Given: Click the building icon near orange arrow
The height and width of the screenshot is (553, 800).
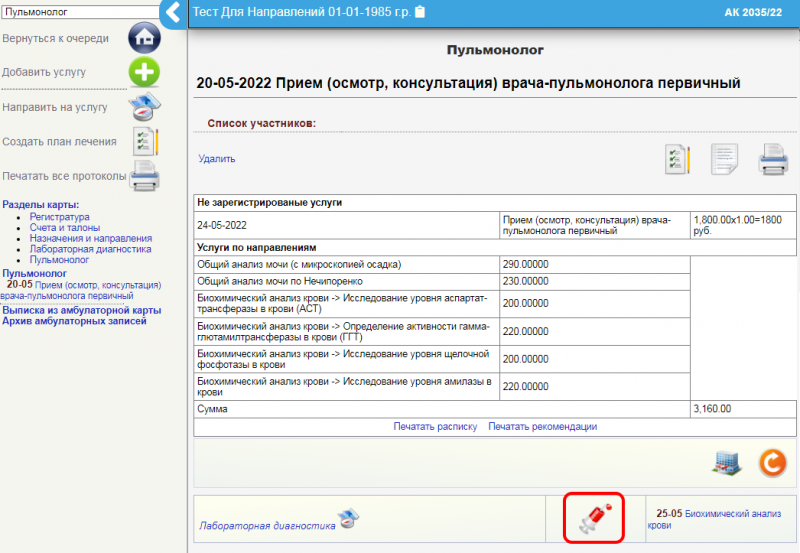Looking at the screenshot, I should pos(727,462).
